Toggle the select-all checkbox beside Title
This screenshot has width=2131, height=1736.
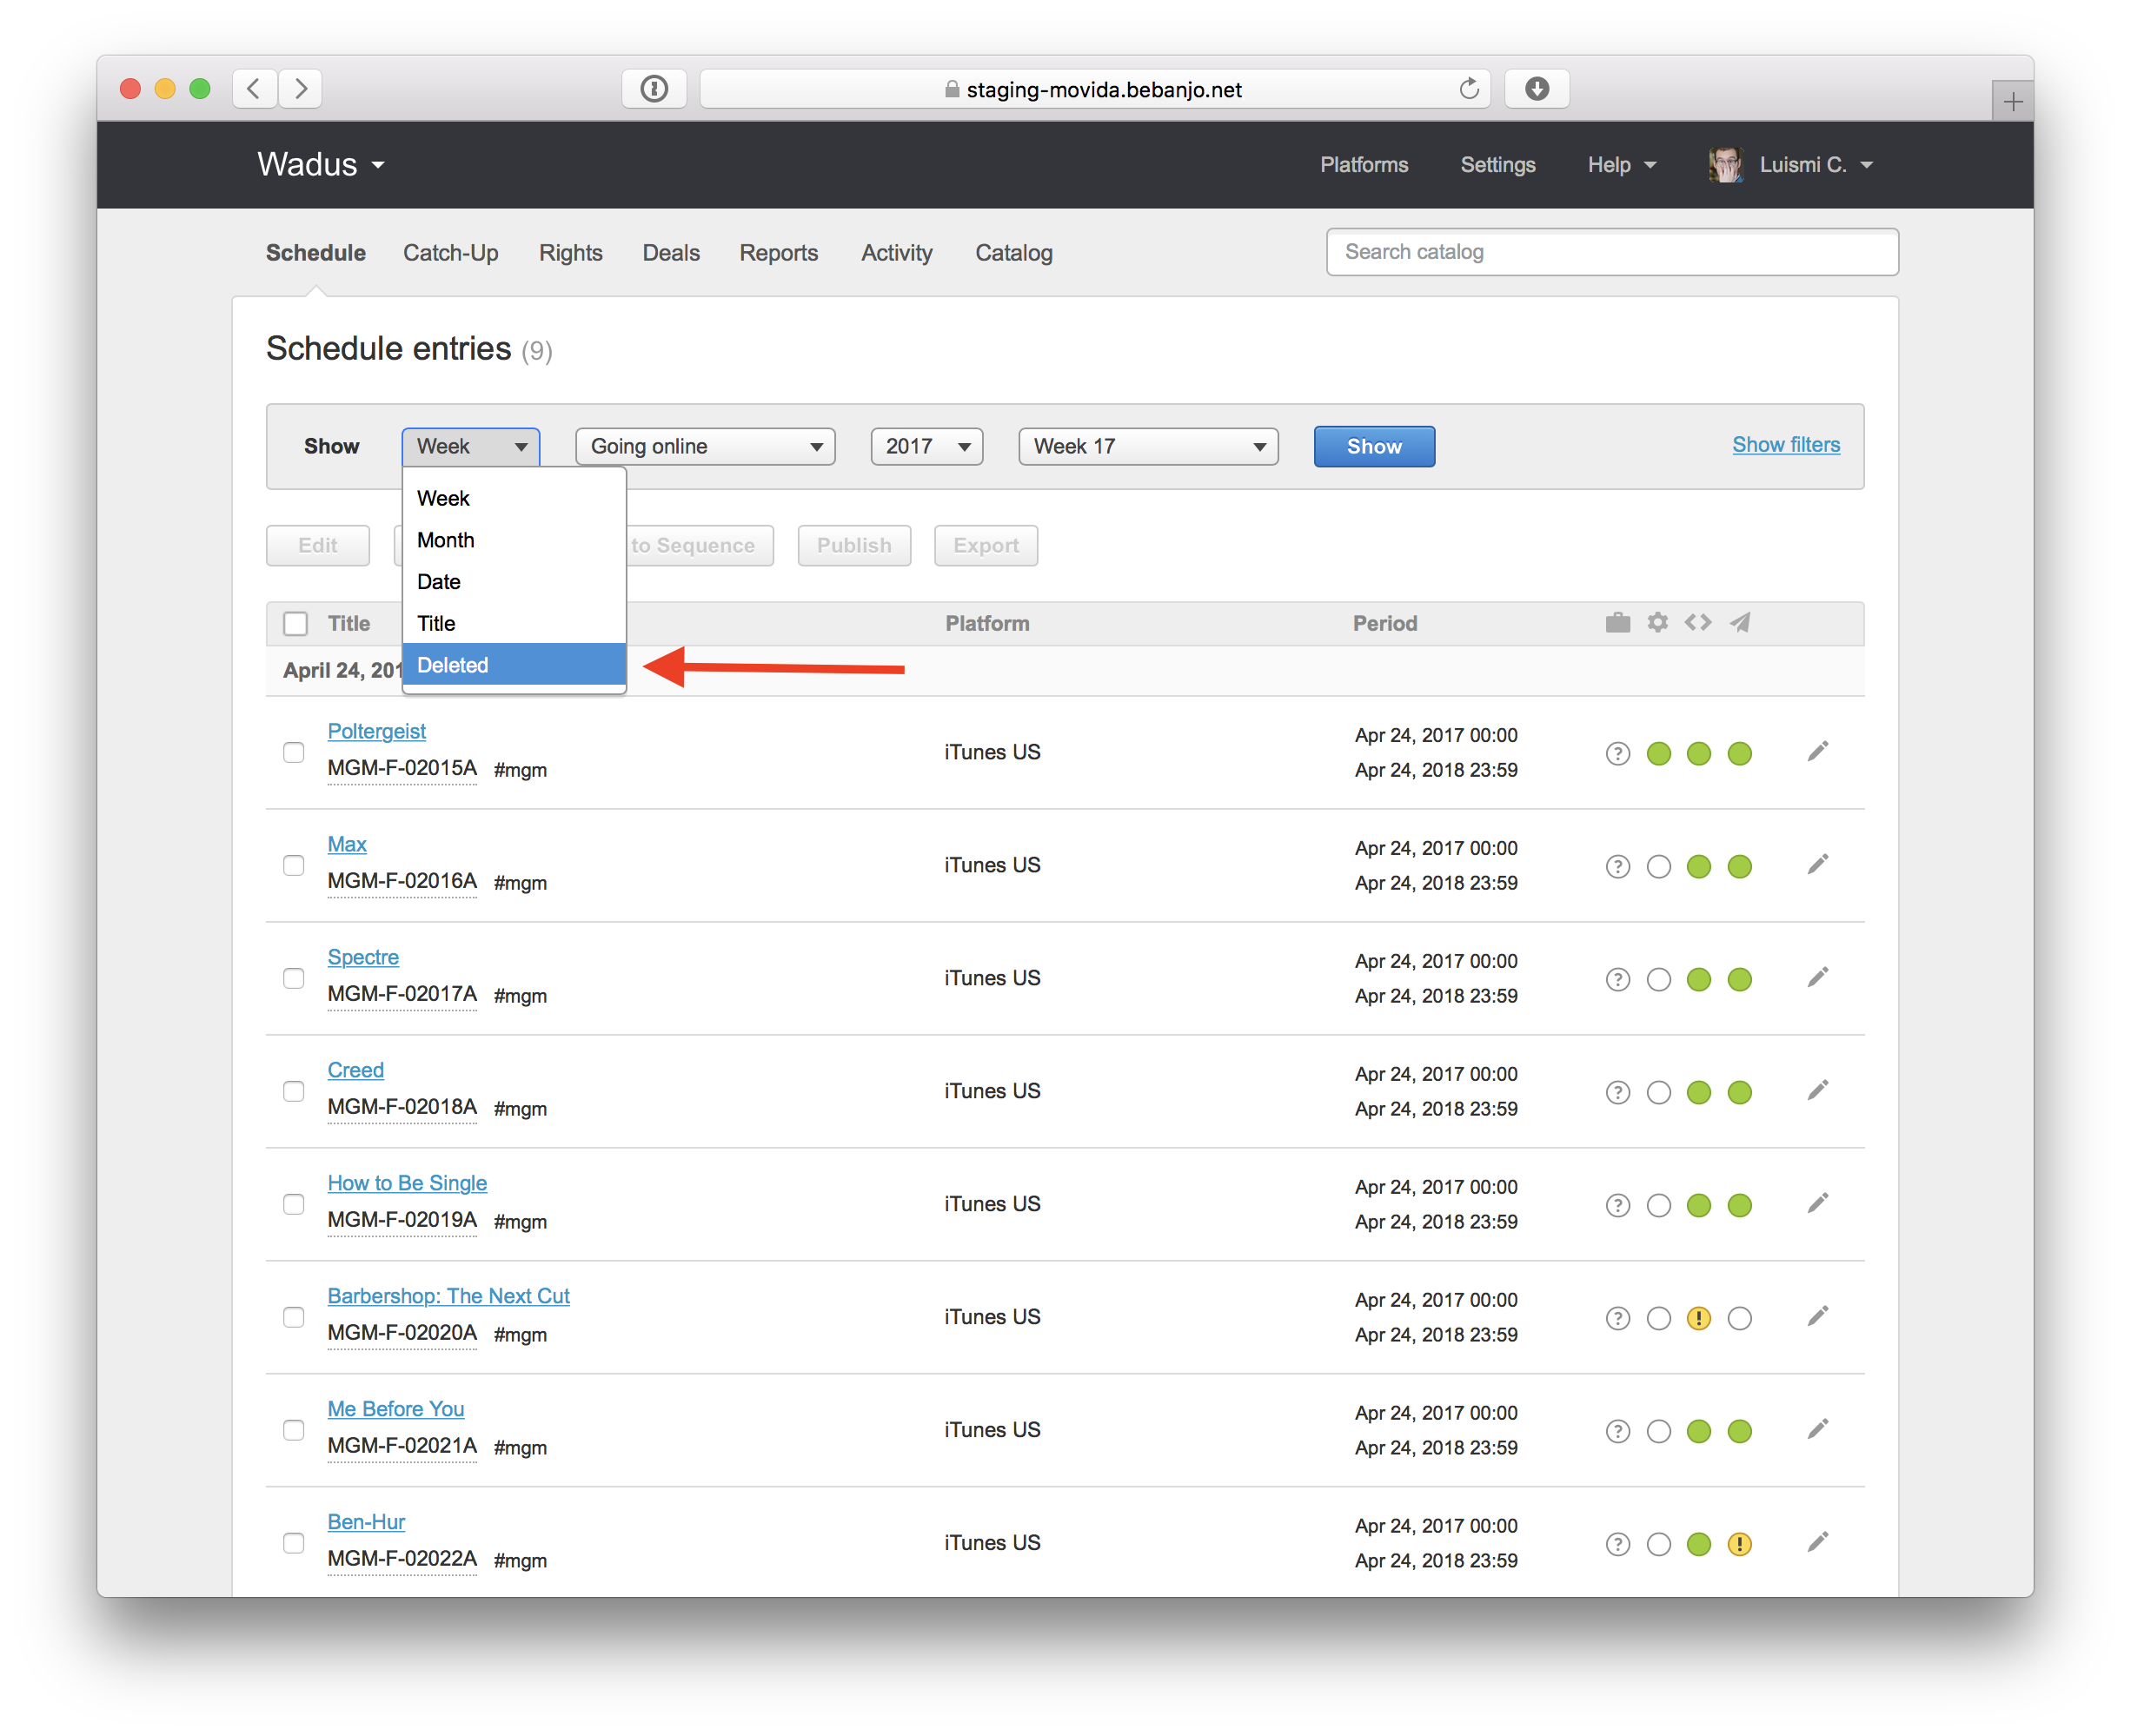(x=295, y=624)
